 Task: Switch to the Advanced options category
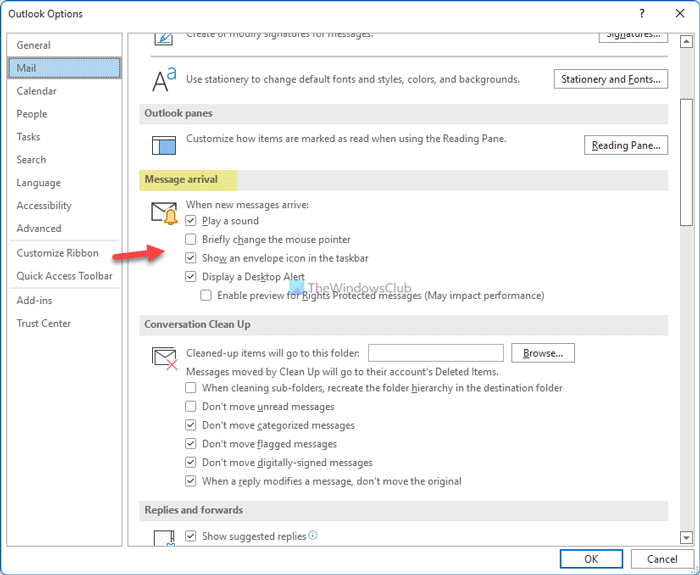(39, 229)
